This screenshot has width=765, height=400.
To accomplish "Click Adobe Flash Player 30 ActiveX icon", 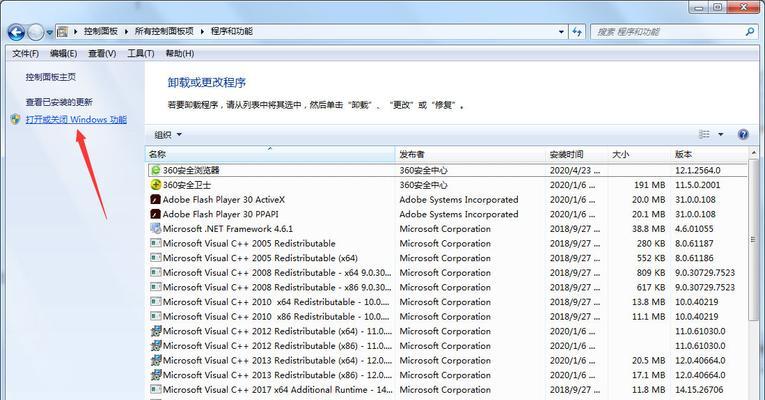I will click(156, 200).
